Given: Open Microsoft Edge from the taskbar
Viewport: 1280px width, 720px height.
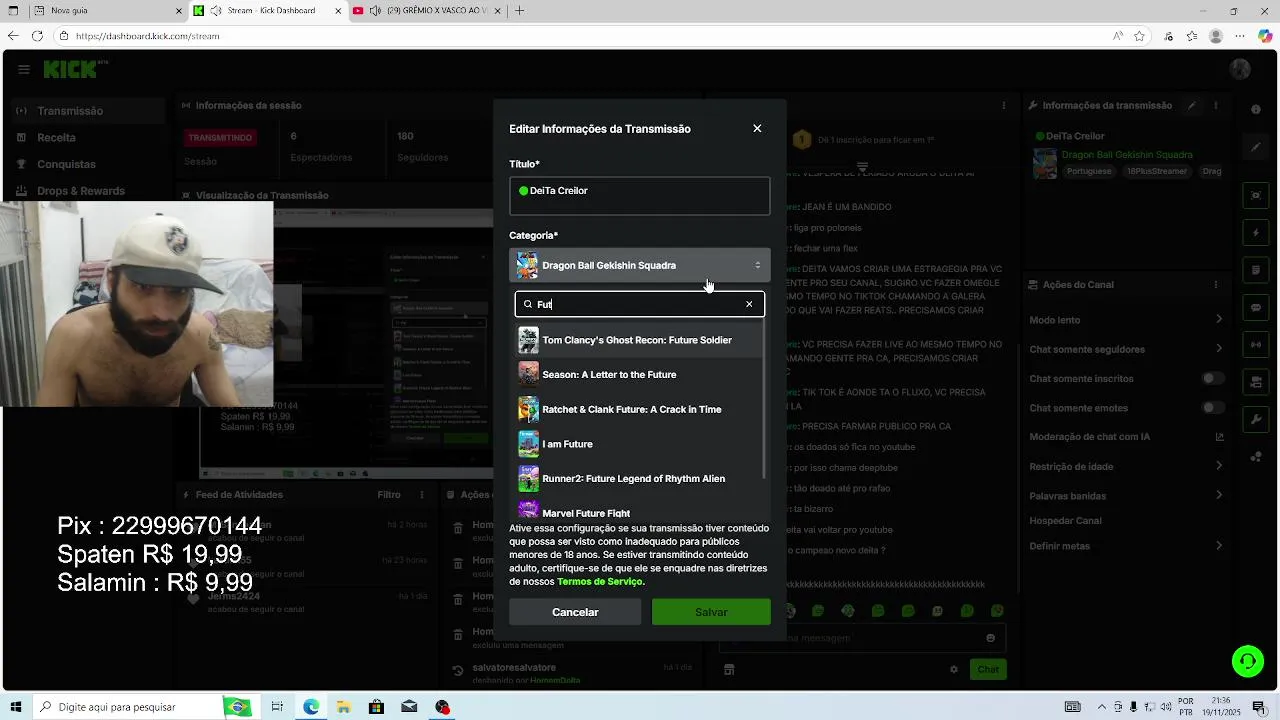Looking at the screenshot, I should tap(311, 707).
